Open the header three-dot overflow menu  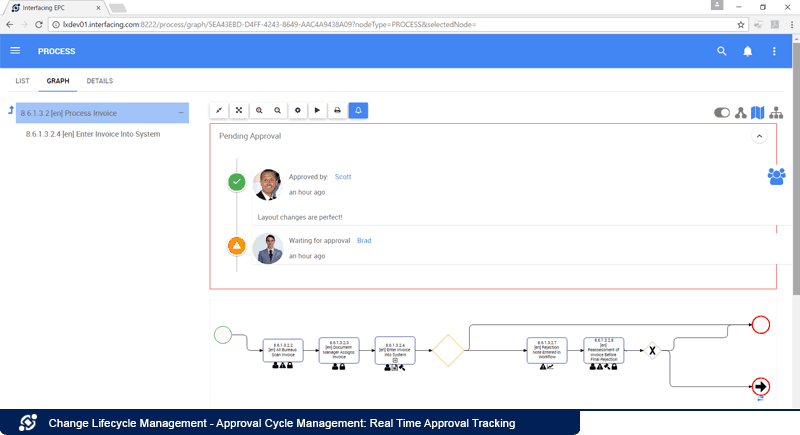point(774,51)
